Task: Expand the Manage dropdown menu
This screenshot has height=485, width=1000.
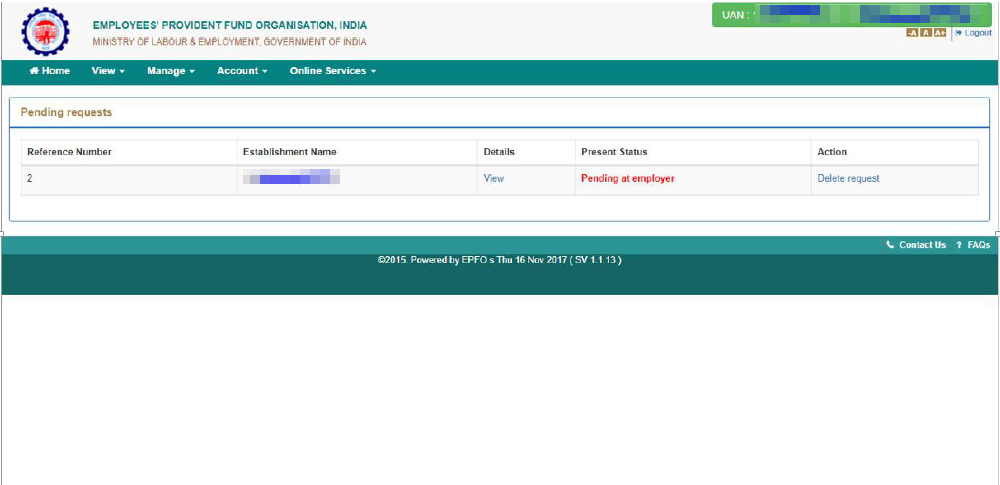Action: coord(170,71)
